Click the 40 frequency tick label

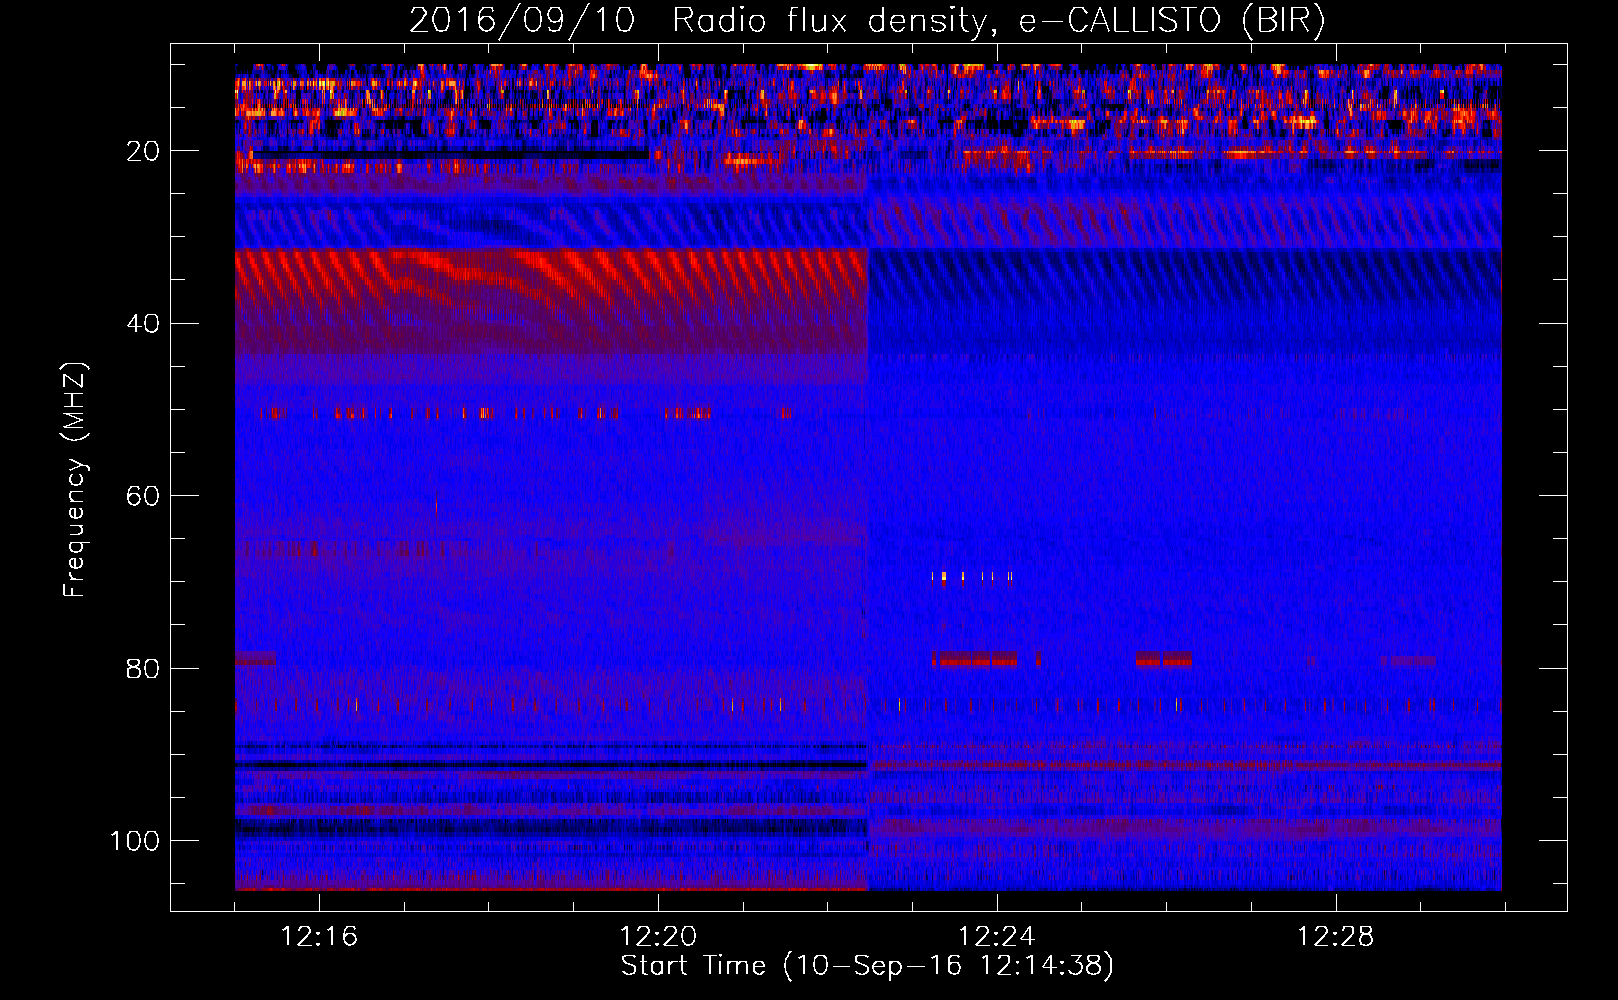pyautogui.click(x=144, y=324)
